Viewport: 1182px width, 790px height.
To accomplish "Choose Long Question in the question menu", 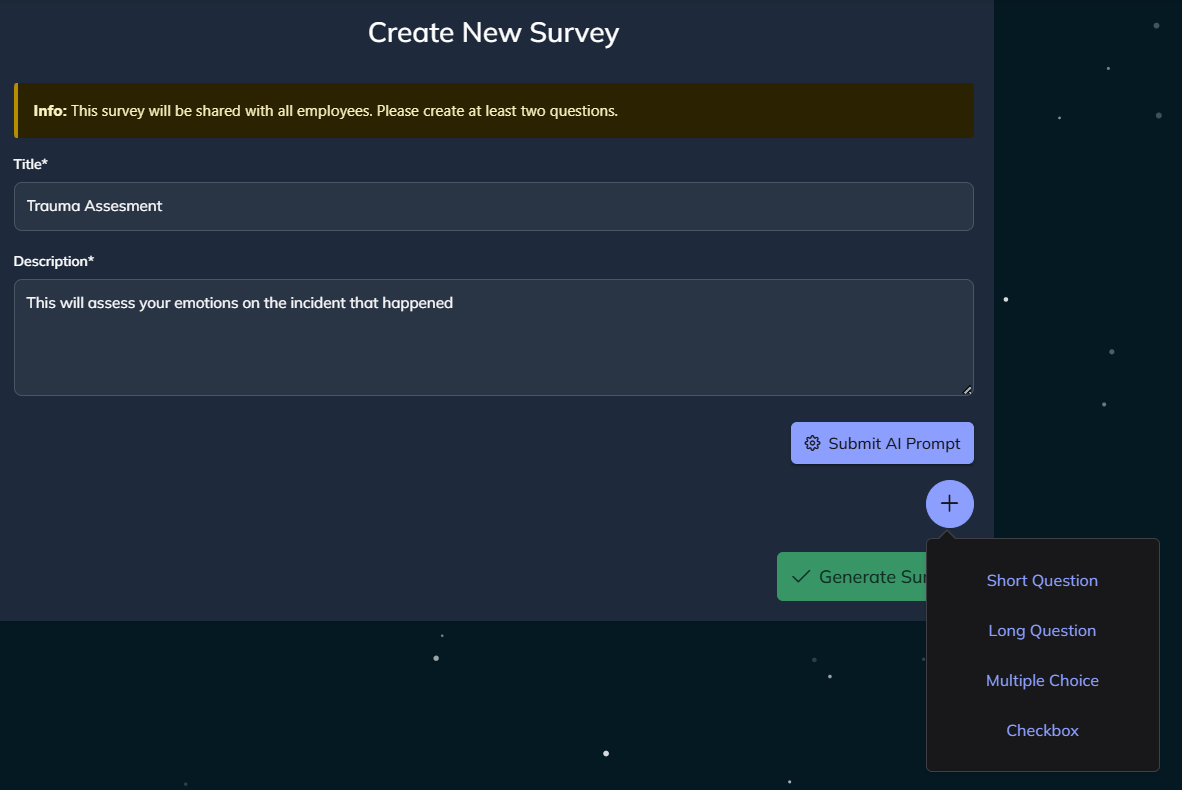I will [x=1042, y=631].
